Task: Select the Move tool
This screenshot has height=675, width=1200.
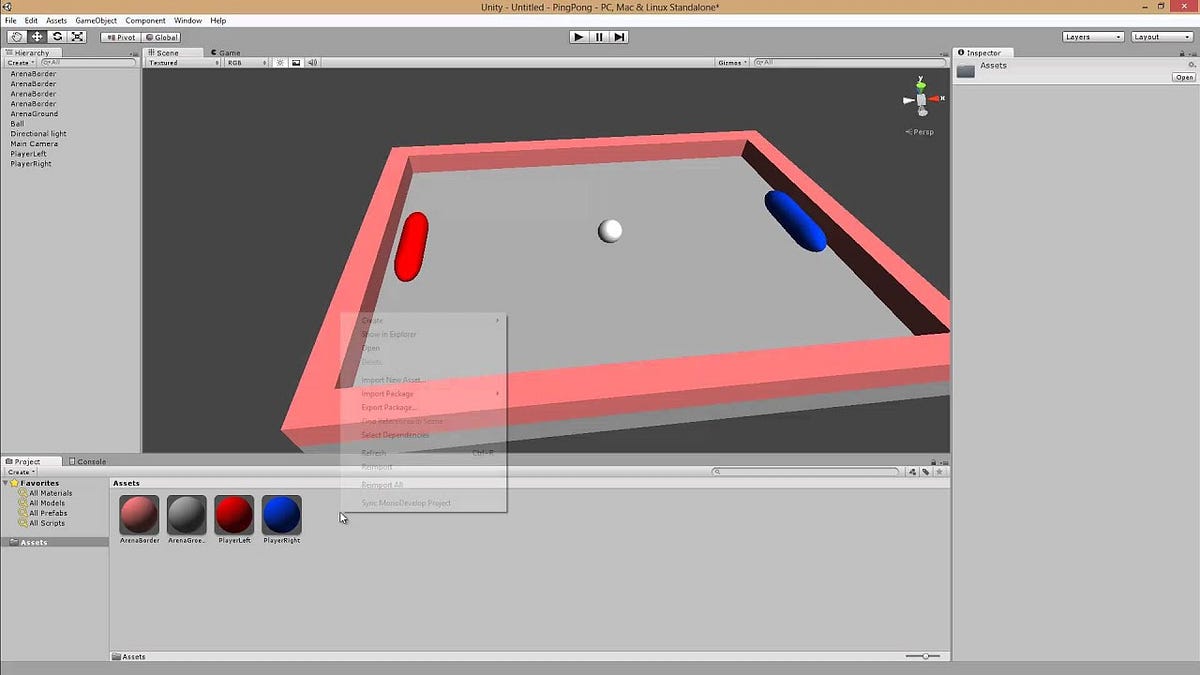Action: click(37, 36)
